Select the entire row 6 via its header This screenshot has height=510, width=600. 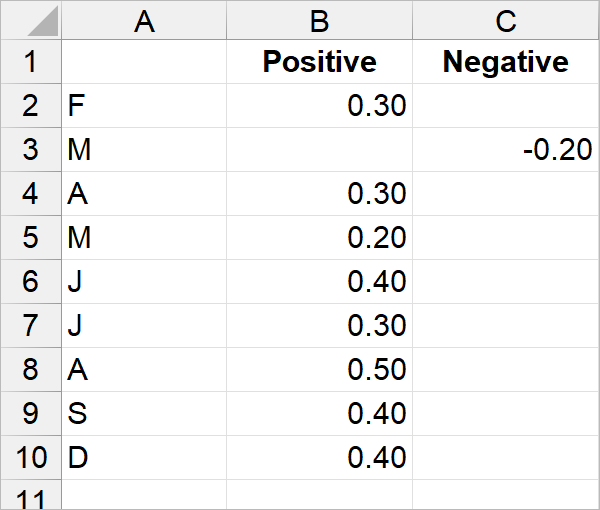[x=30, y=282]
